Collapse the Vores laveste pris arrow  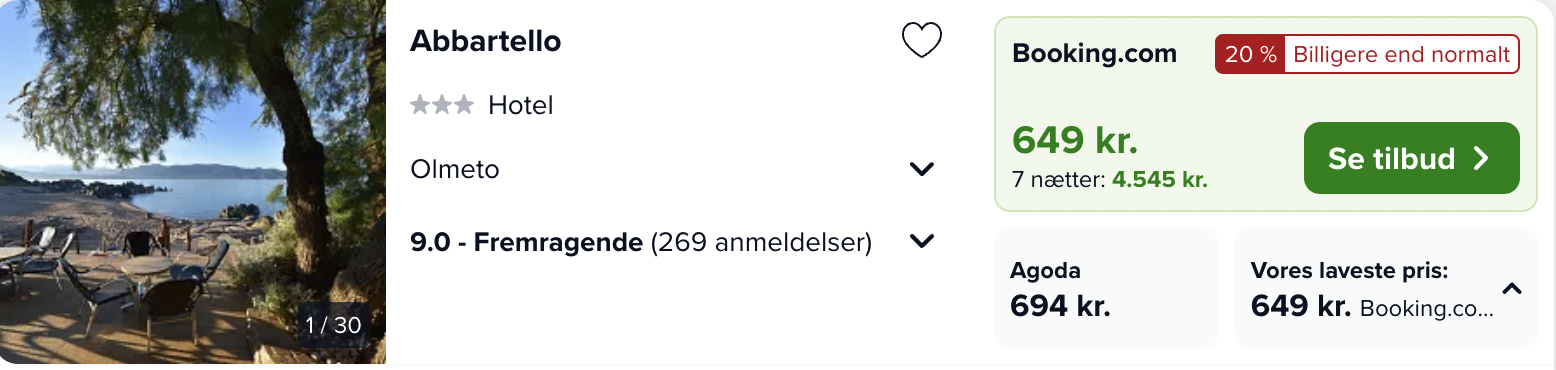coord(1512,290)
